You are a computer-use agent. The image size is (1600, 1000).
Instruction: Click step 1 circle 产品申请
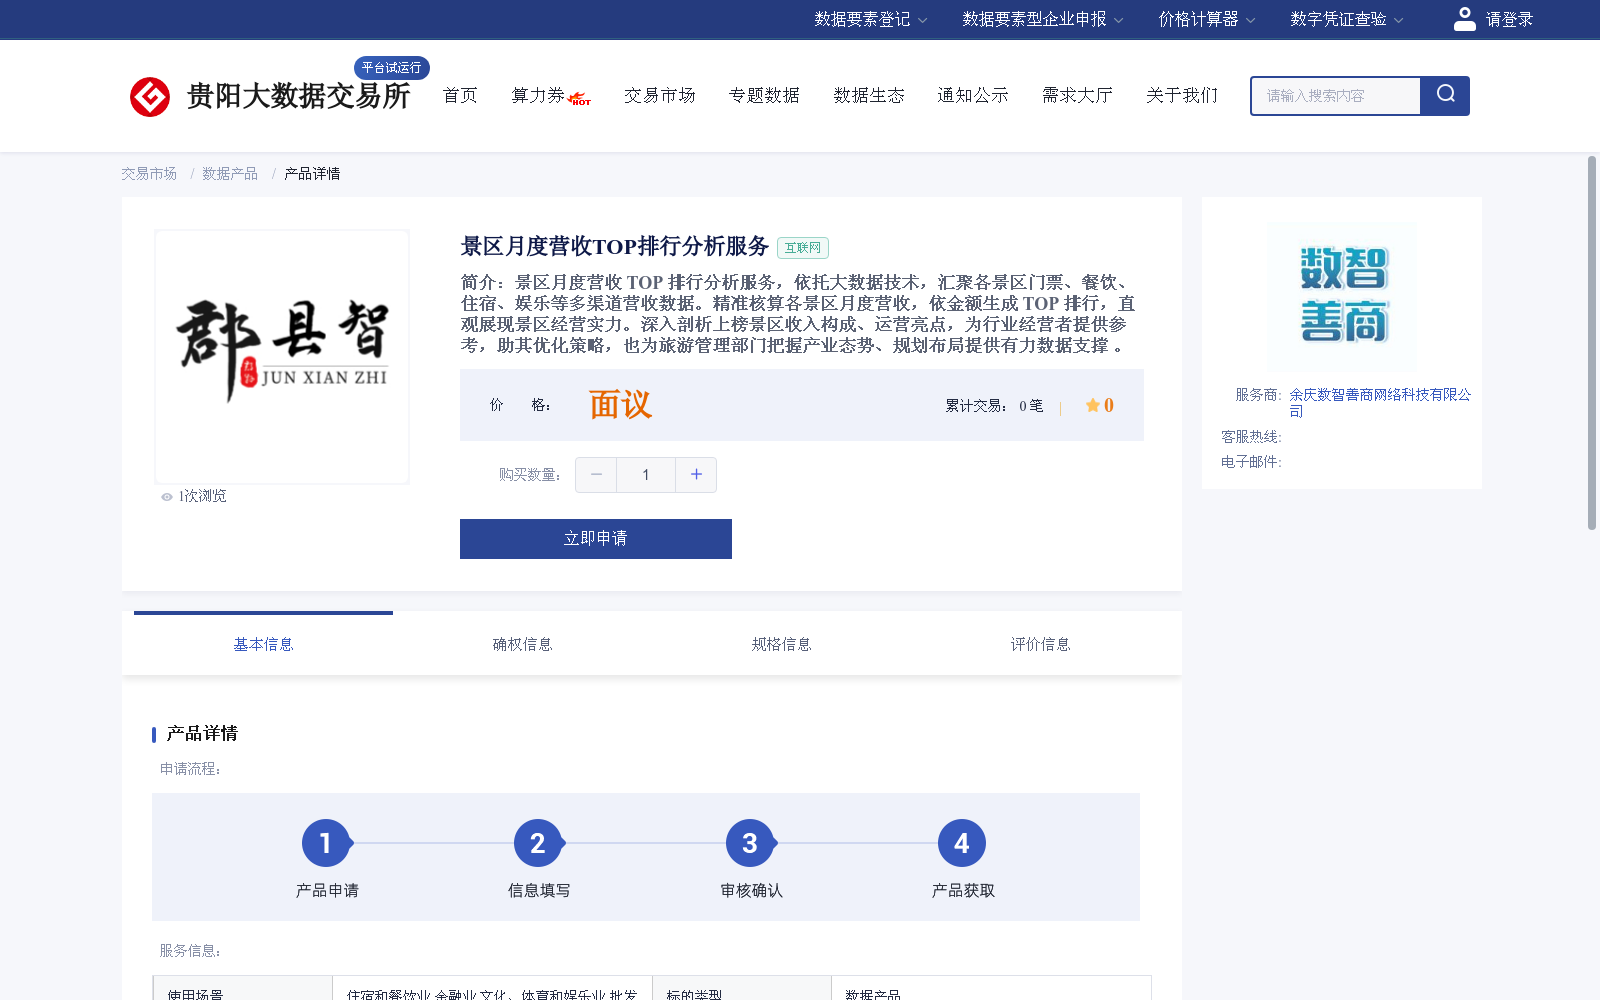tap(326, 844)
